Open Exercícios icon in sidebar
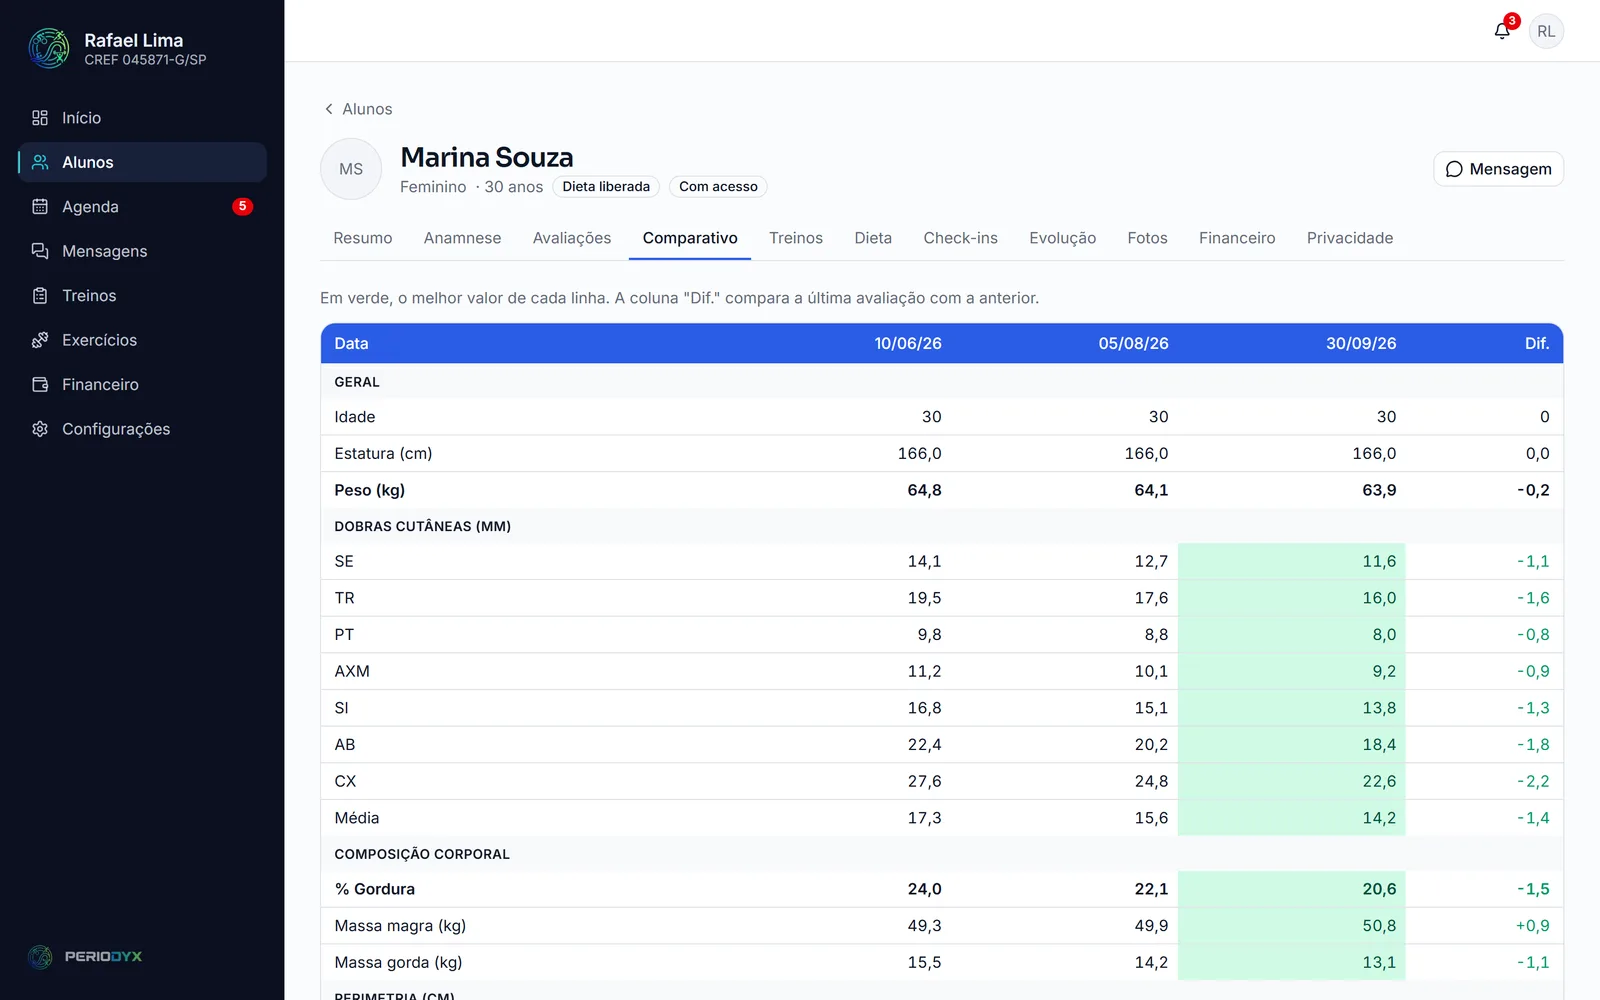The width and height of the screenshot is (1600, 1000). coord(40,340)
